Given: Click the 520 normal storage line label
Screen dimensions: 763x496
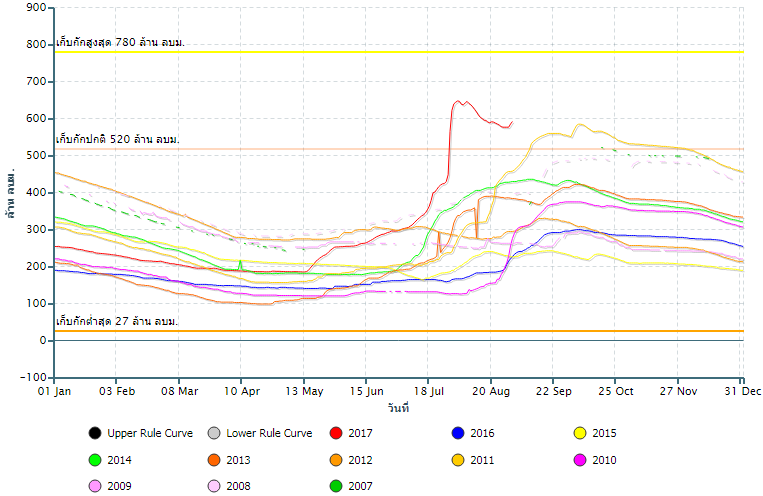Looking at the screenshot, I should (x=117, y=139).
